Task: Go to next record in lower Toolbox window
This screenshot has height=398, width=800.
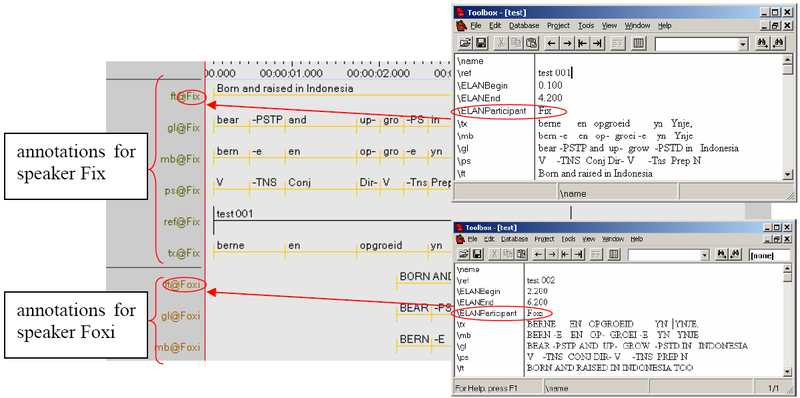Action: point(553,254)
